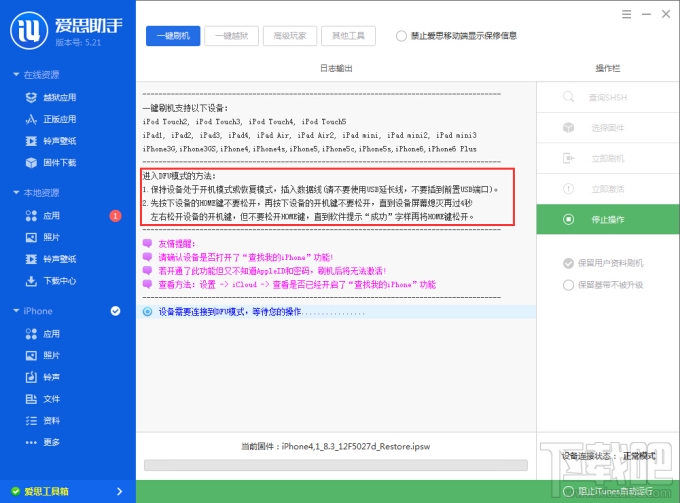Viewport: 680px width, 503px height.
Task: Click 立即激活 activate now
Action: [x=608, y=189]
